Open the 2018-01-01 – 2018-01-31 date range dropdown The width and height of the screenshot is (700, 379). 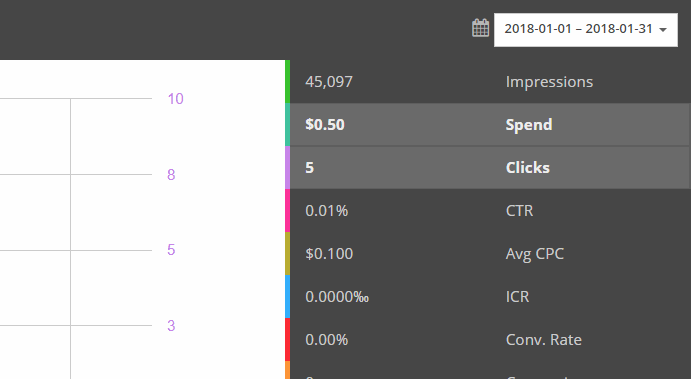586,29
